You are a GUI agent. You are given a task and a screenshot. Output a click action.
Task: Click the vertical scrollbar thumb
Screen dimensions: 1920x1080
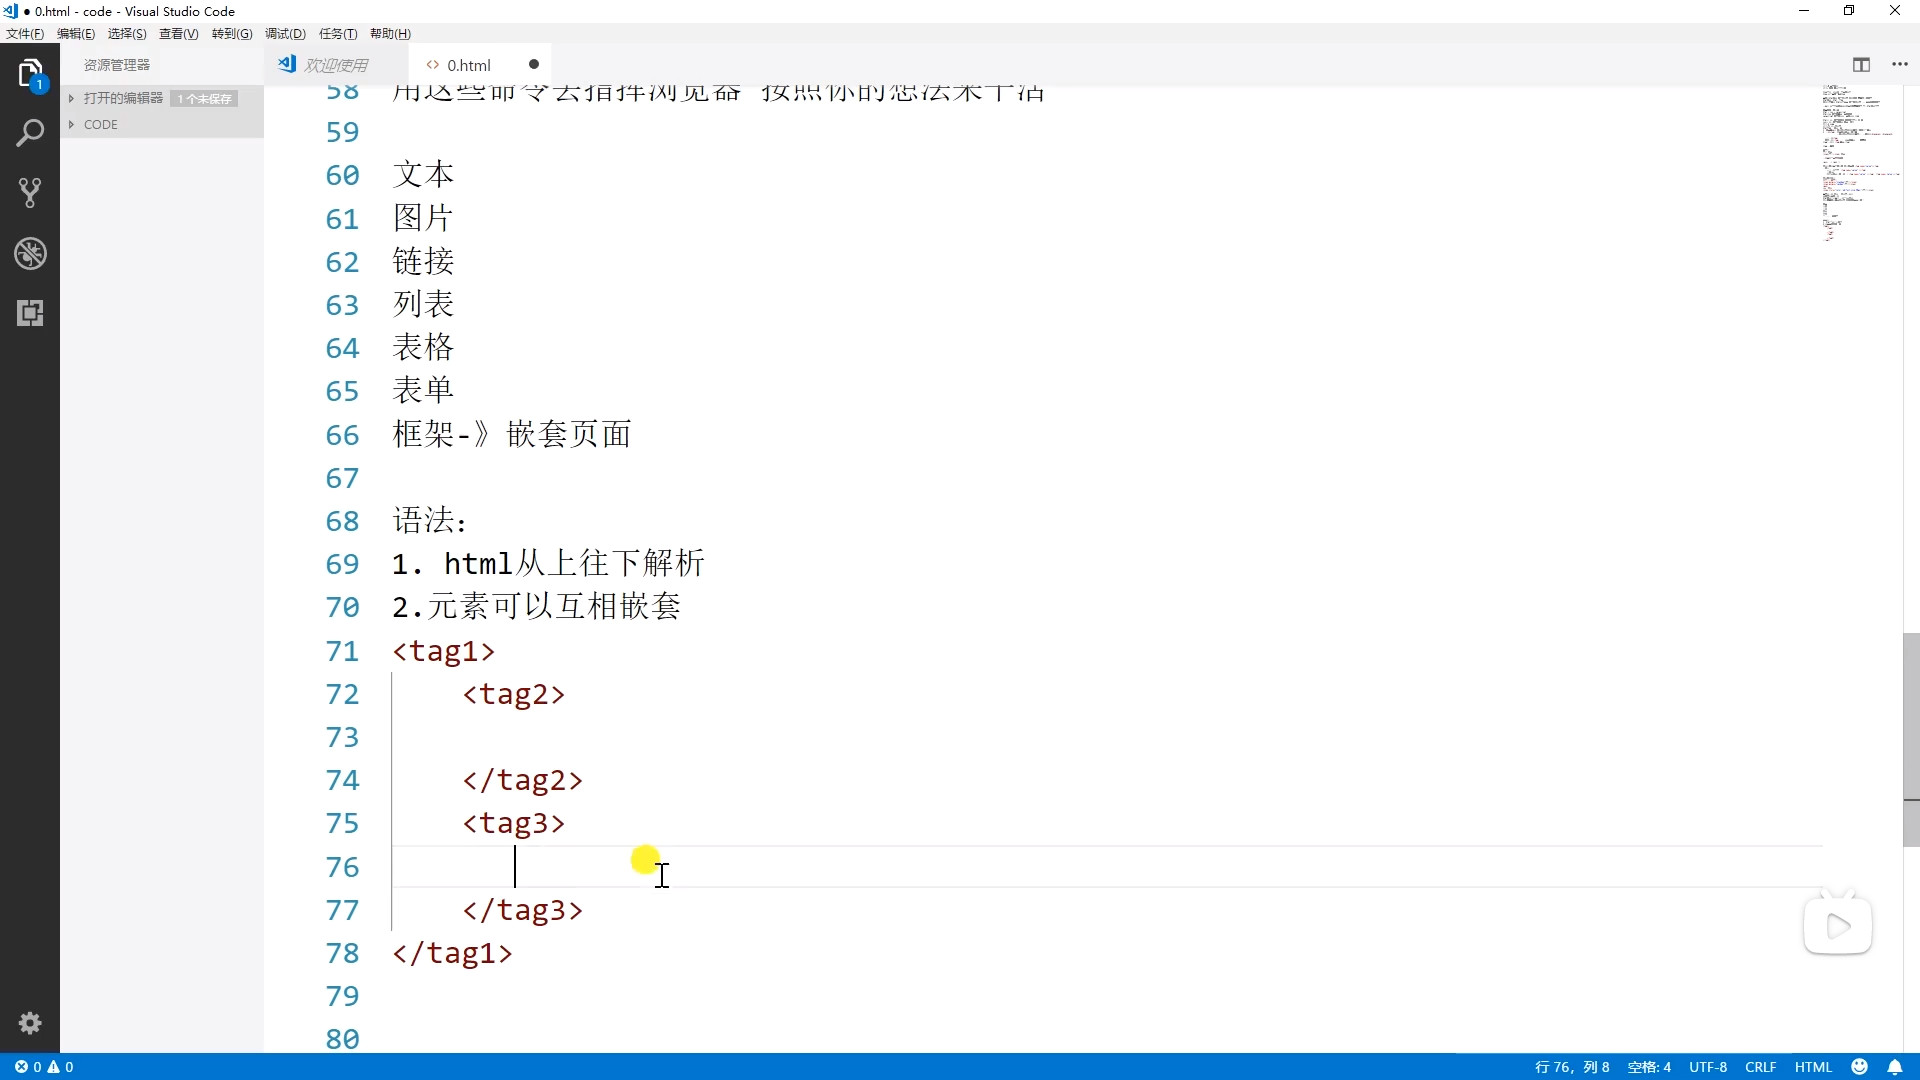[x=1911, y=740]
